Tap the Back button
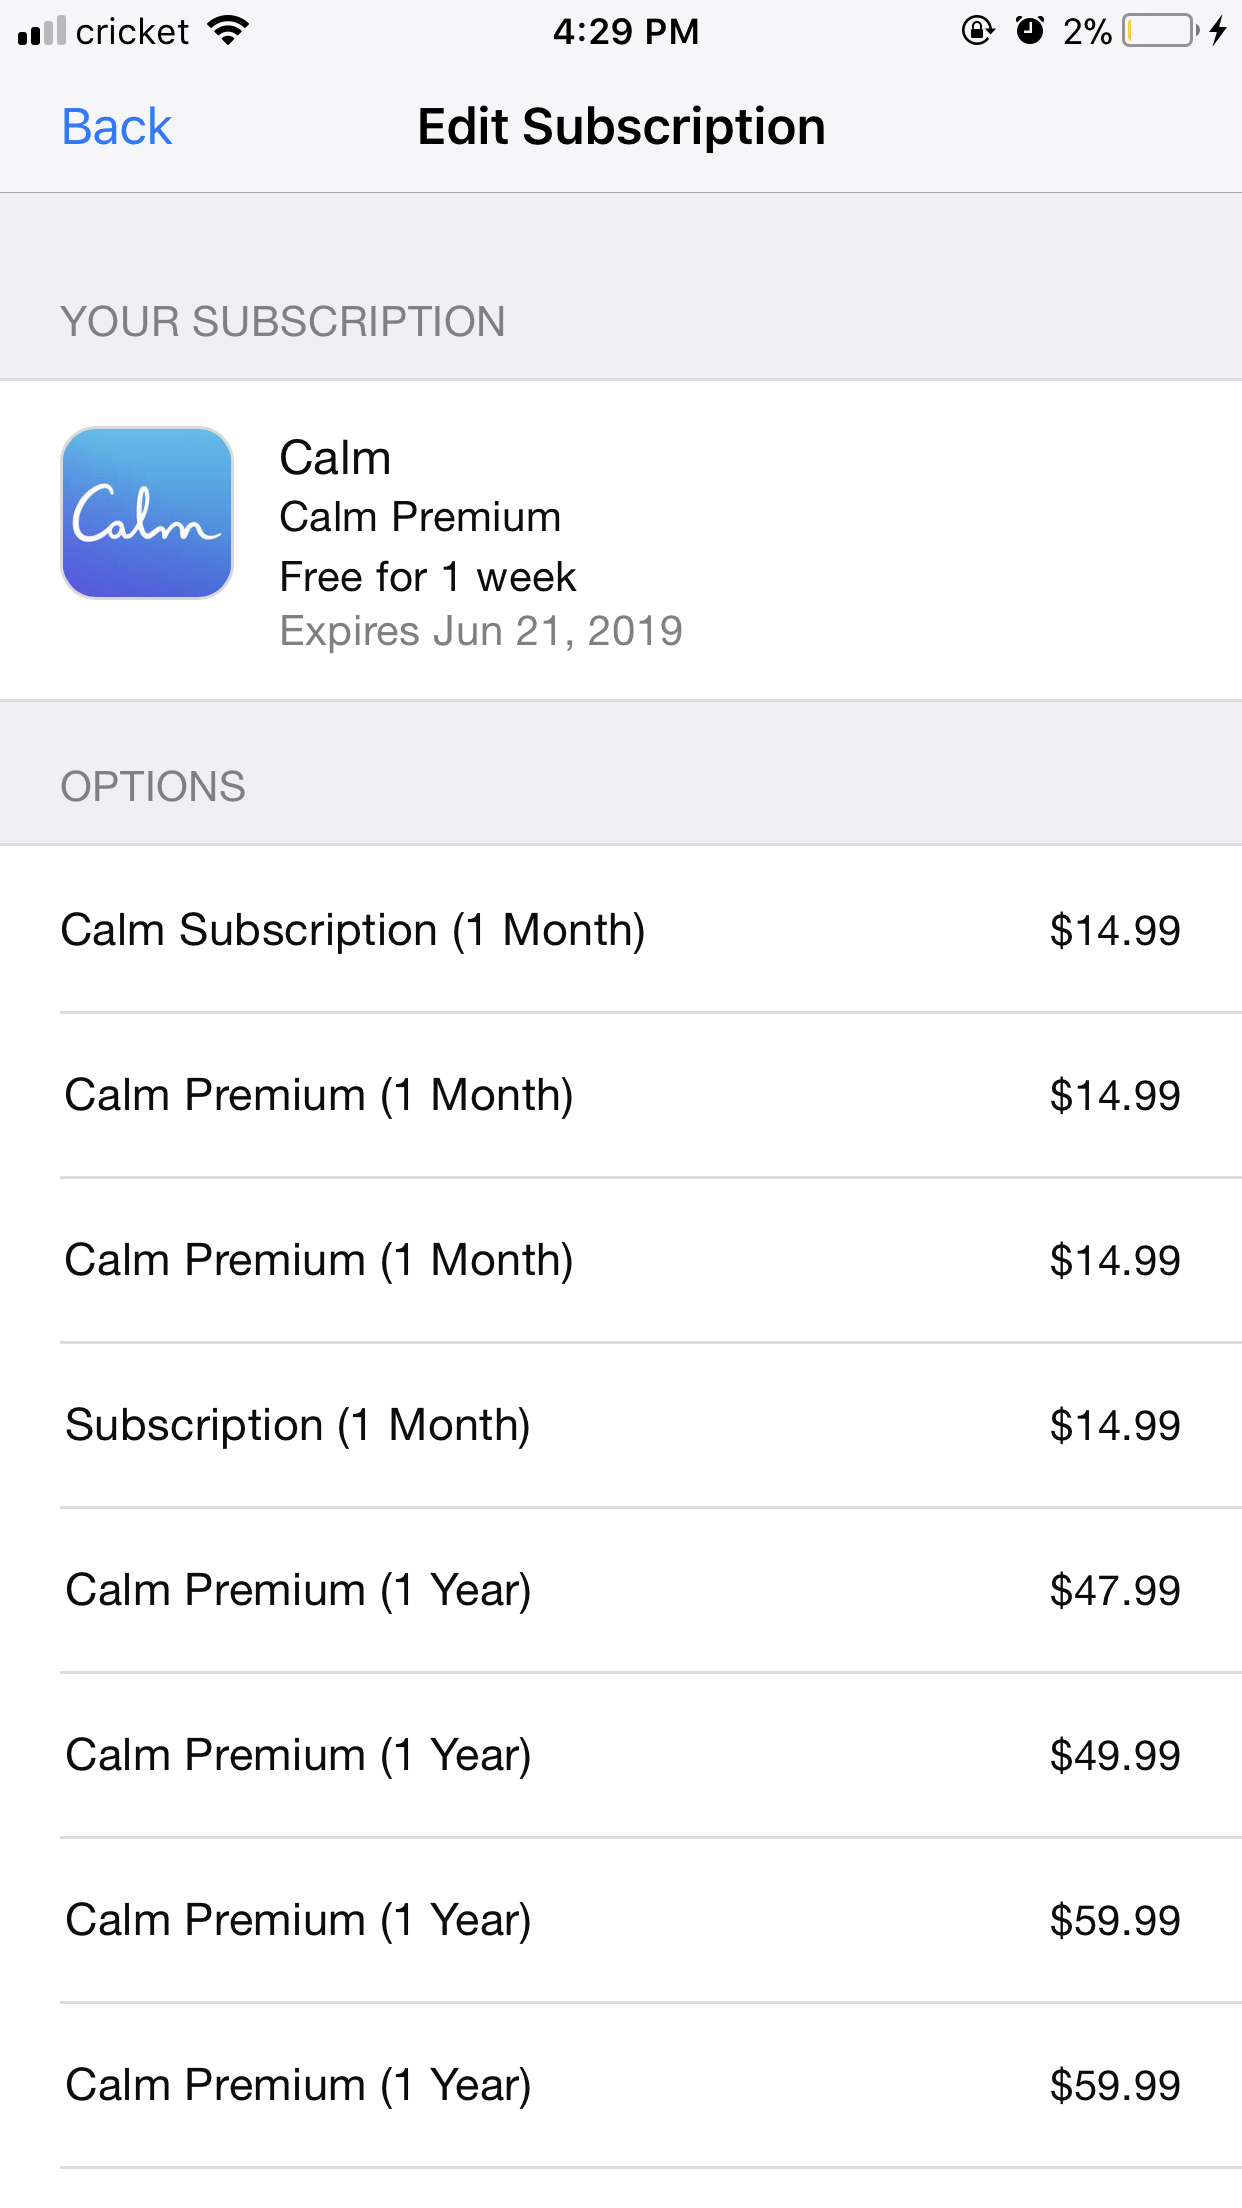The width and height of the screenshot is (1242, 2208). click(x=117, y=127)
